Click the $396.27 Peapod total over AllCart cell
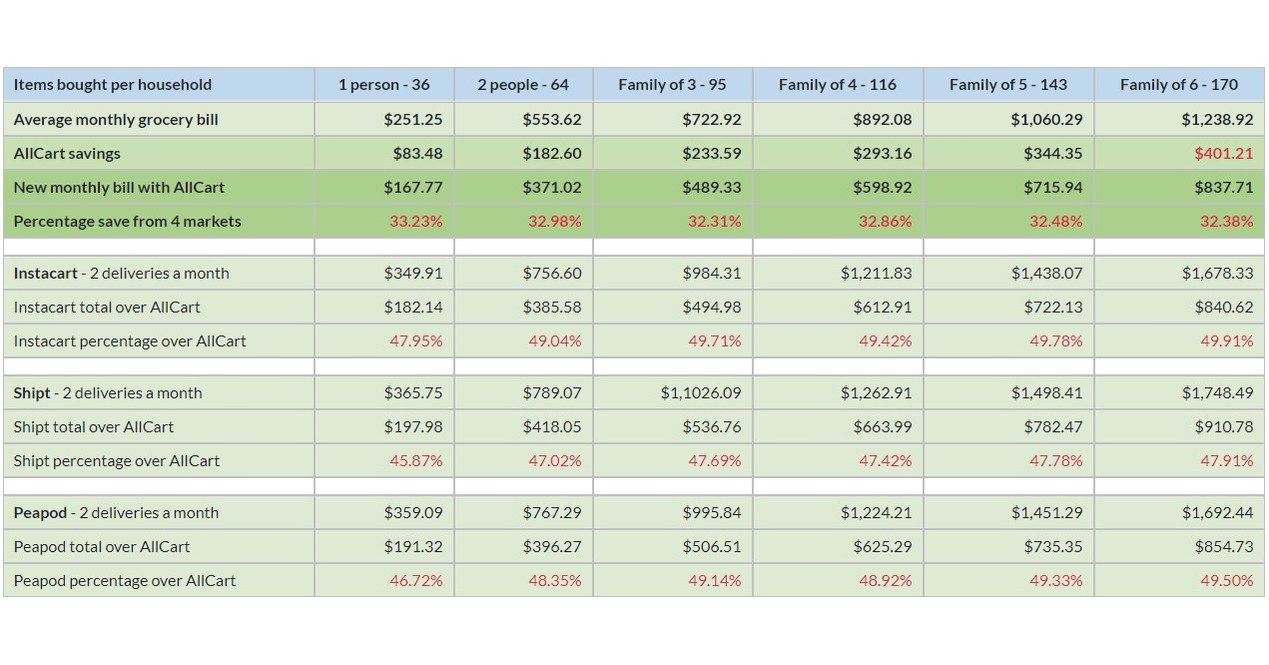The width and height of the screenshot is (1269, 665). (x=523, y=548)
